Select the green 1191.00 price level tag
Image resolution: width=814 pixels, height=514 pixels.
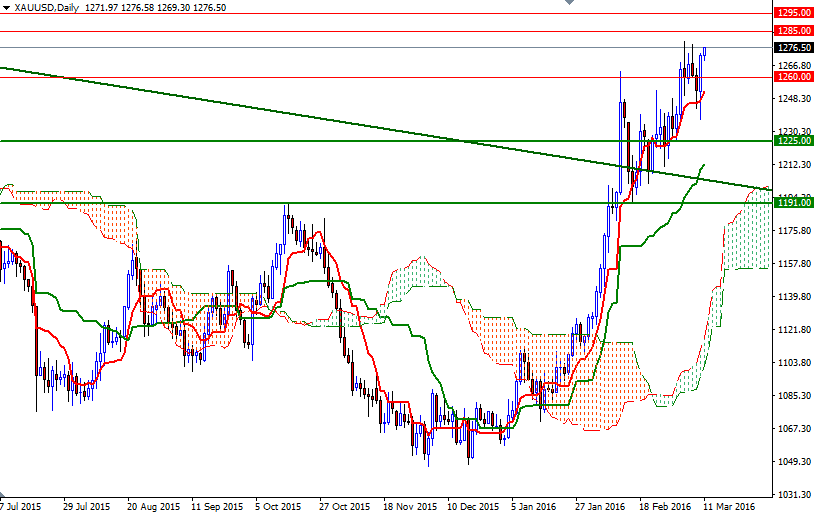click(x=792, y=203)
